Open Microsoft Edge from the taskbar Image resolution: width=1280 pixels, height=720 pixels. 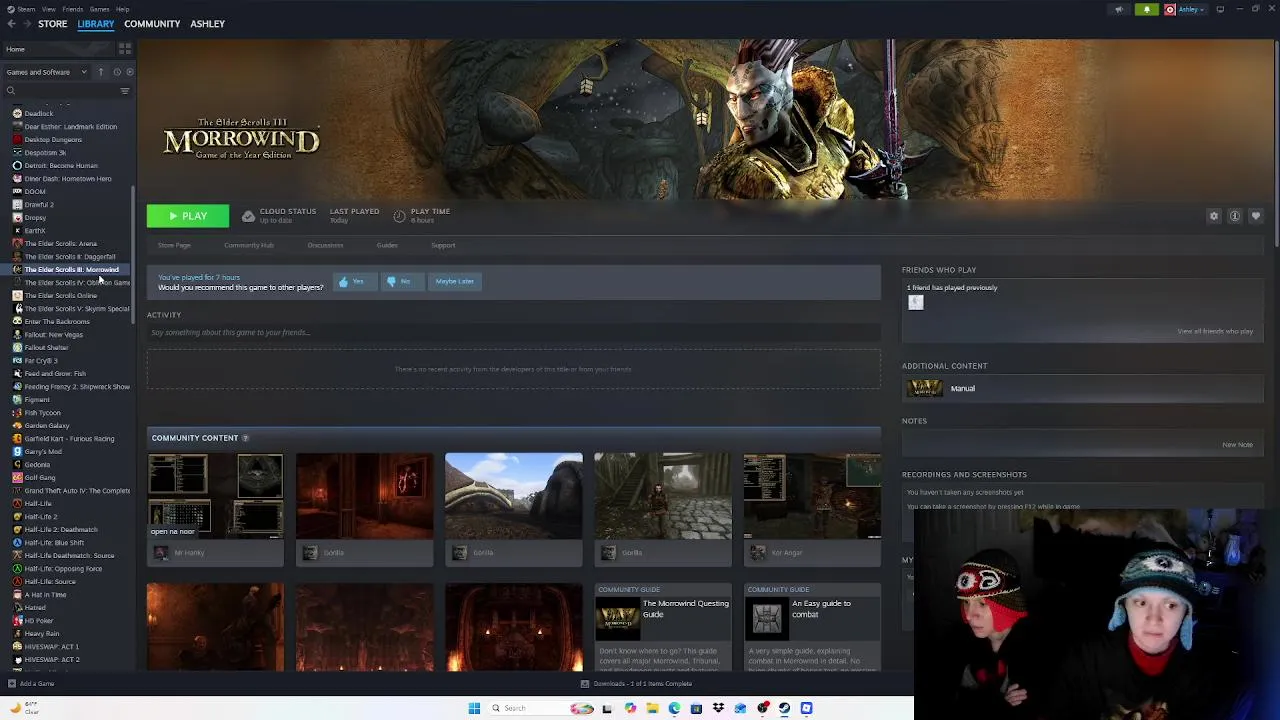(x=674, y=708)
